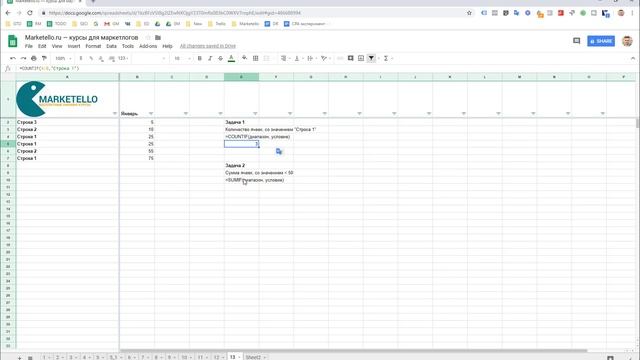Image resolution: width=640 pixels, height=360 pixels.
Task: Switch to sheet tab 12
Action: click(218, 357)
